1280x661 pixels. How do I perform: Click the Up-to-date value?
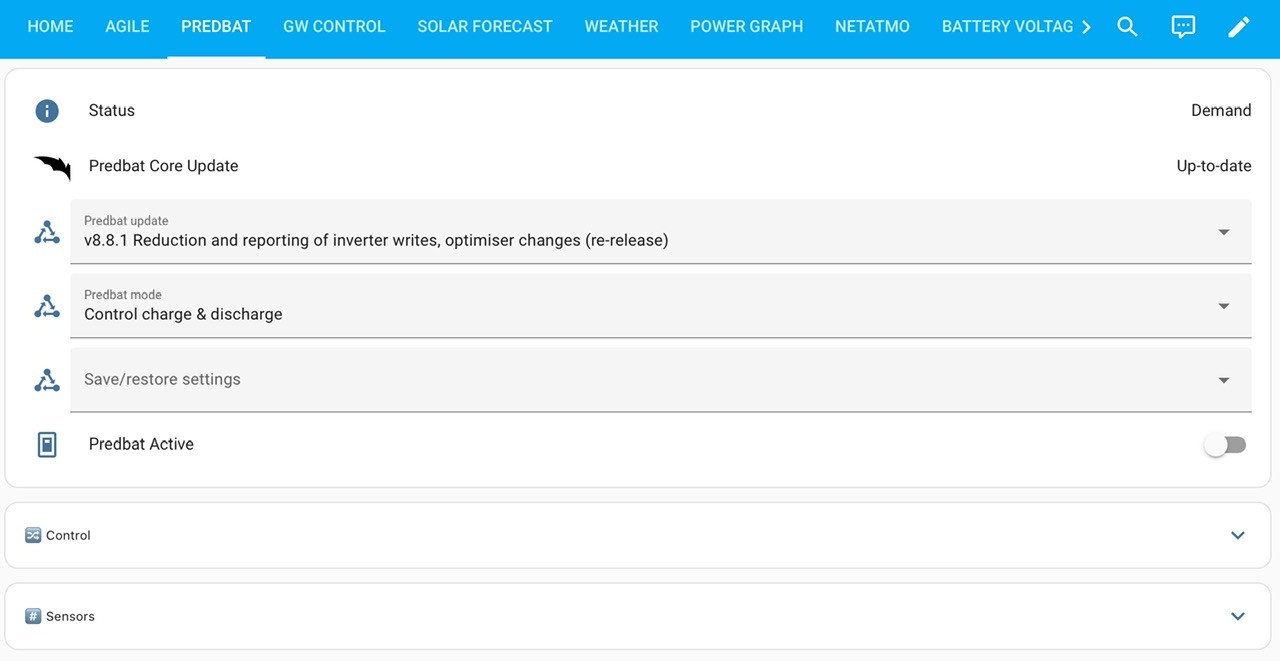1214,166
